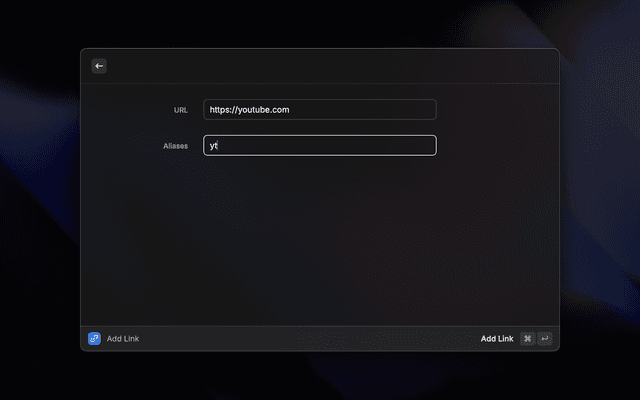Click the middle of the bottom action bar
This screenshot has height=400, width=640.
coord(310,339)
